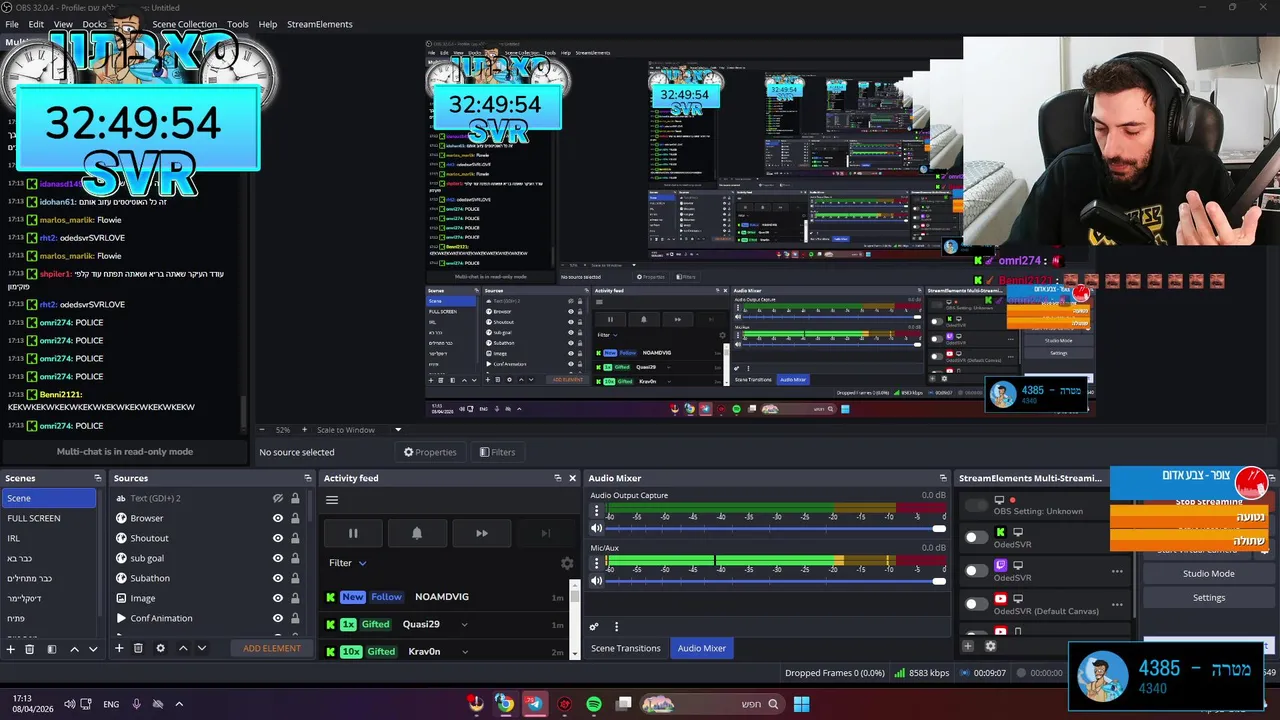Delete the selected source with the trash icon
This screenshot has height=720, width=1280.
point(138,648)
